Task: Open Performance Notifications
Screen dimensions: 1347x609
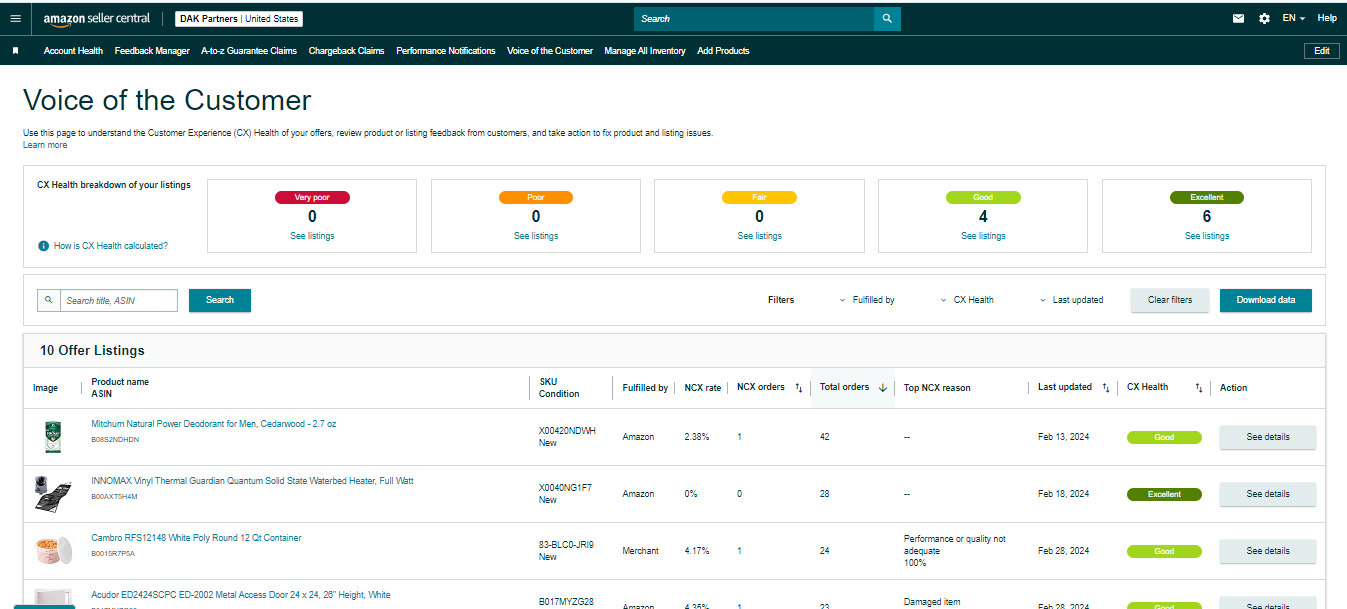Action: tap(446, 51)
